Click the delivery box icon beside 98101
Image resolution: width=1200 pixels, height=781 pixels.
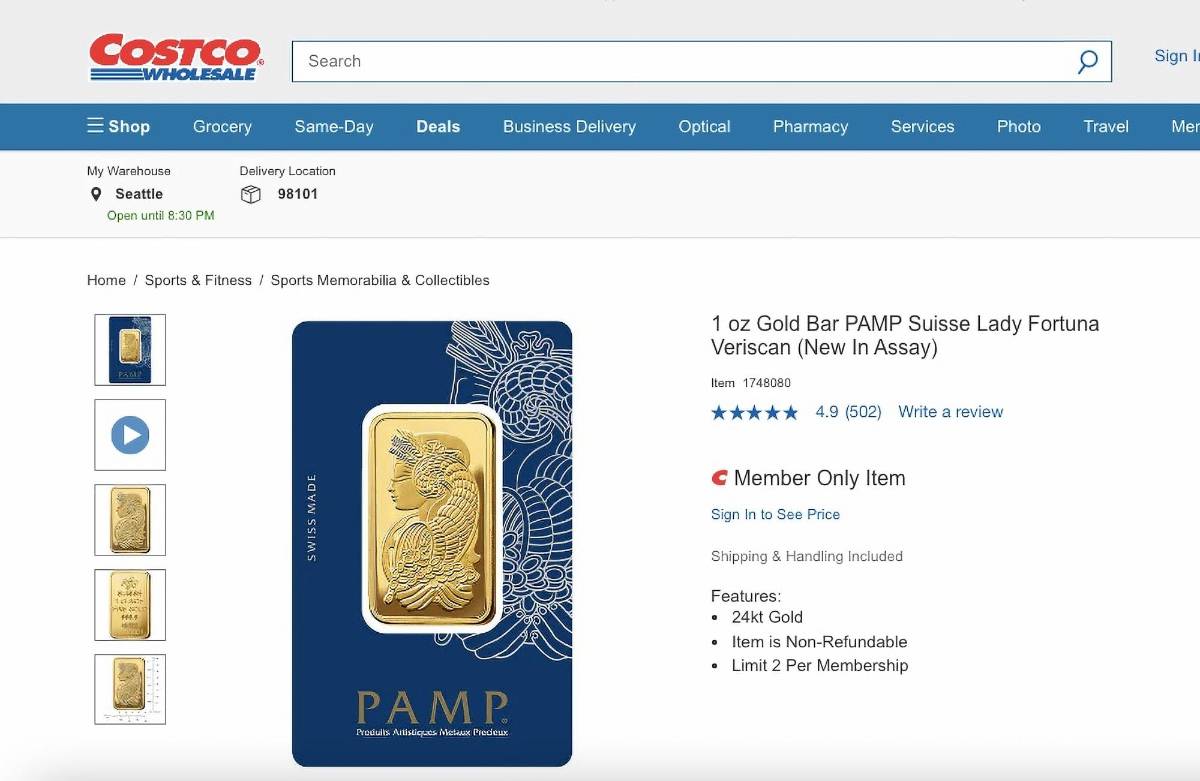click(x=250, y=194)
